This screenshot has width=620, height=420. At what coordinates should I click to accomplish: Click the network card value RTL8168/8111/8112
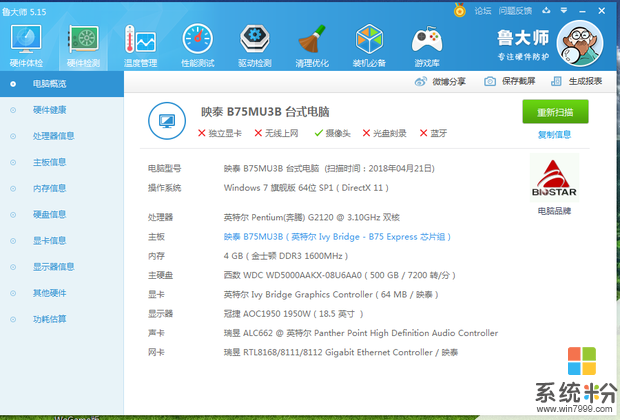(x=341, y=352)
